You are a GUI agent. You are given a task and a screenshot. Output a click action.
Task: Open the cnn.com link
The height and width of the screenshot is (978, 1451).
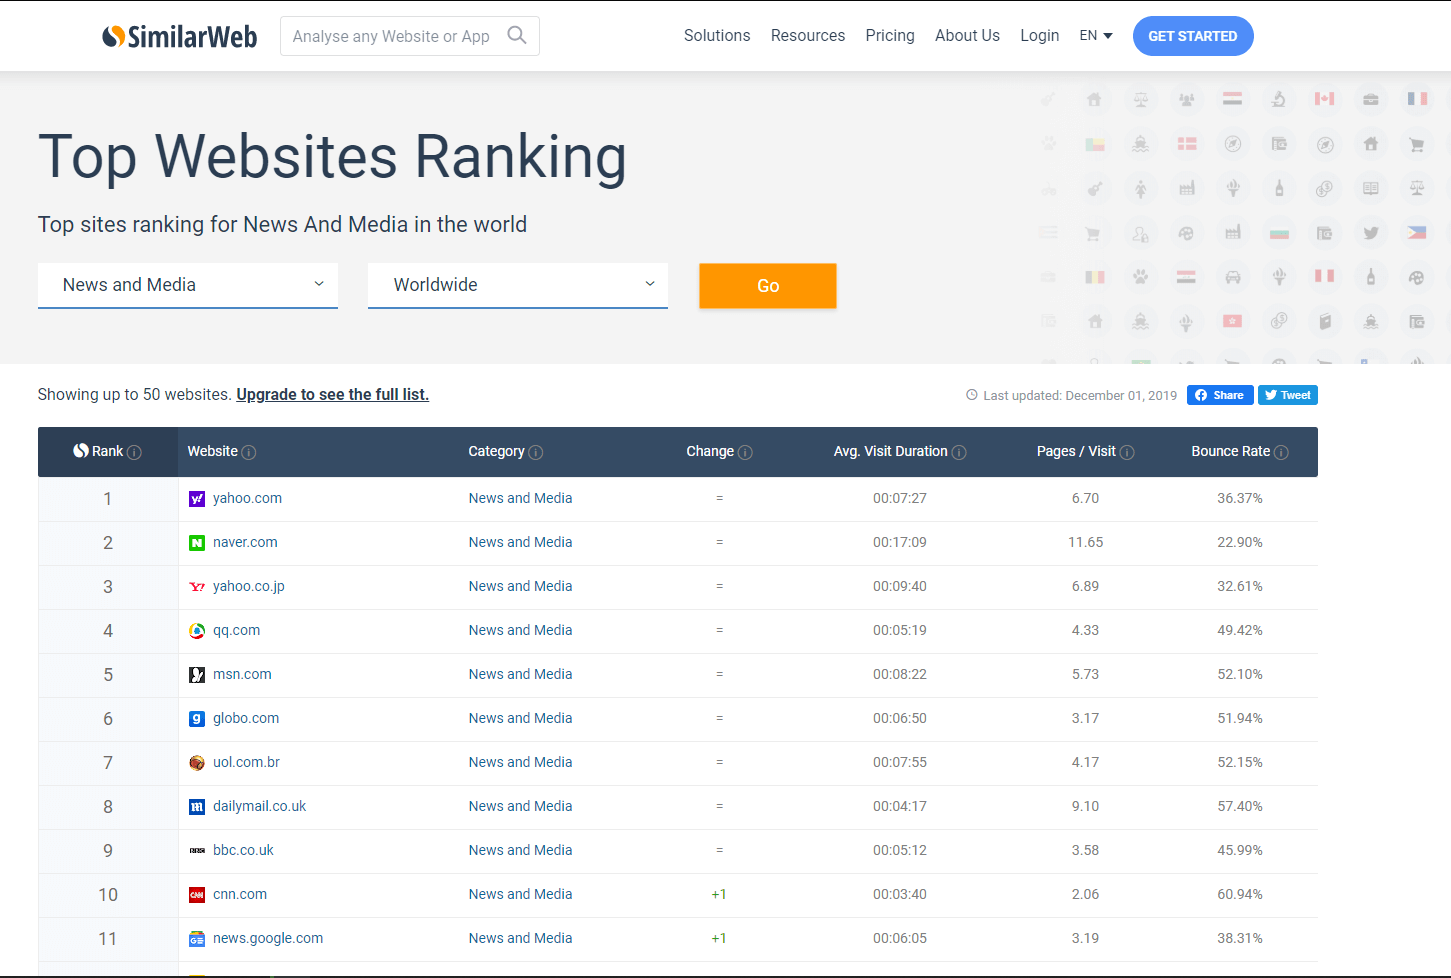point(240,894)
